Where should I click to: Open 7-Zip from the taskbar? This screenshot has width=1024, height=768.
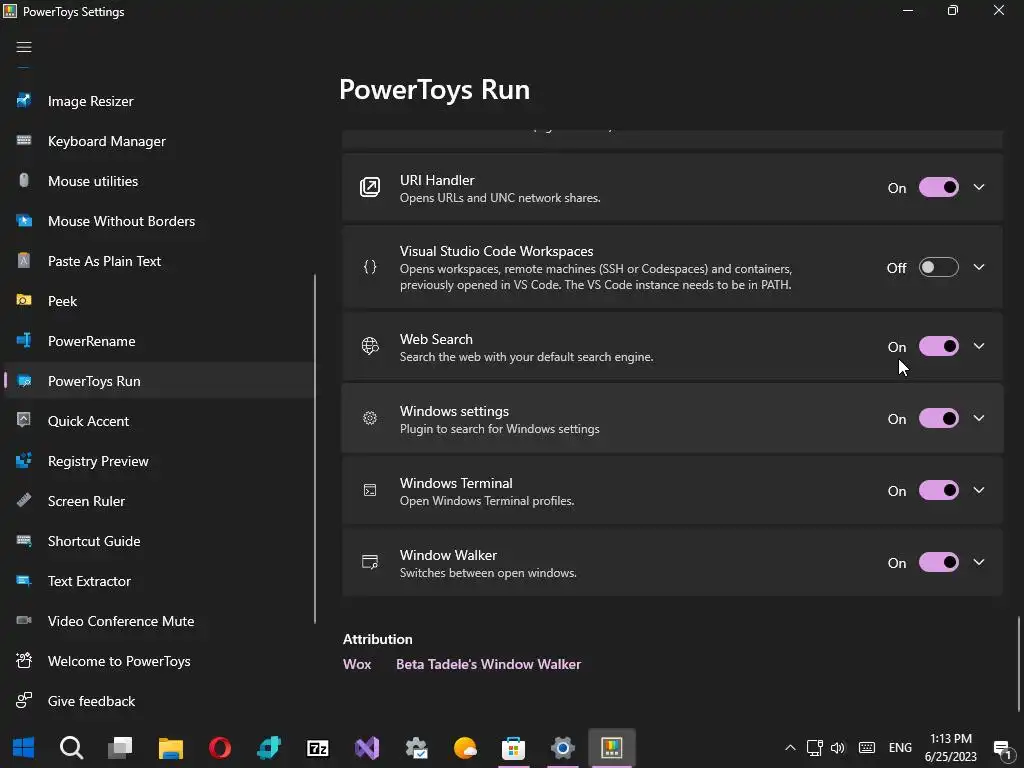coord(318,748)
